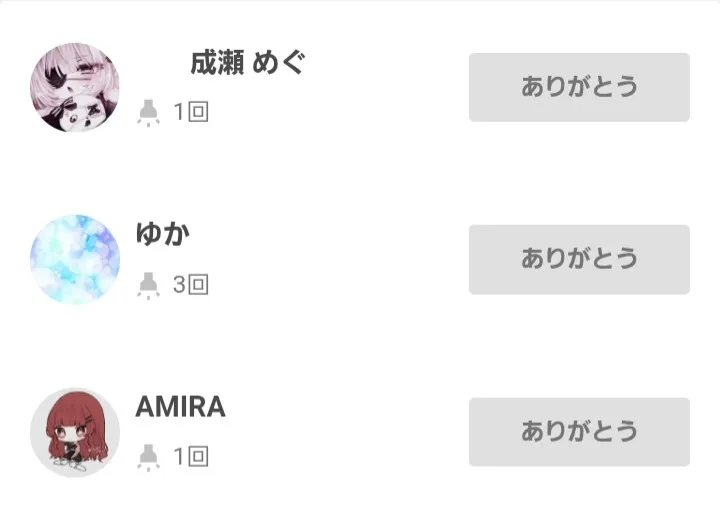Open ゆか's blue watercolor avatar
Viewport: 720px width, 515px height.
pyautogui.click(x=75, y=259)
